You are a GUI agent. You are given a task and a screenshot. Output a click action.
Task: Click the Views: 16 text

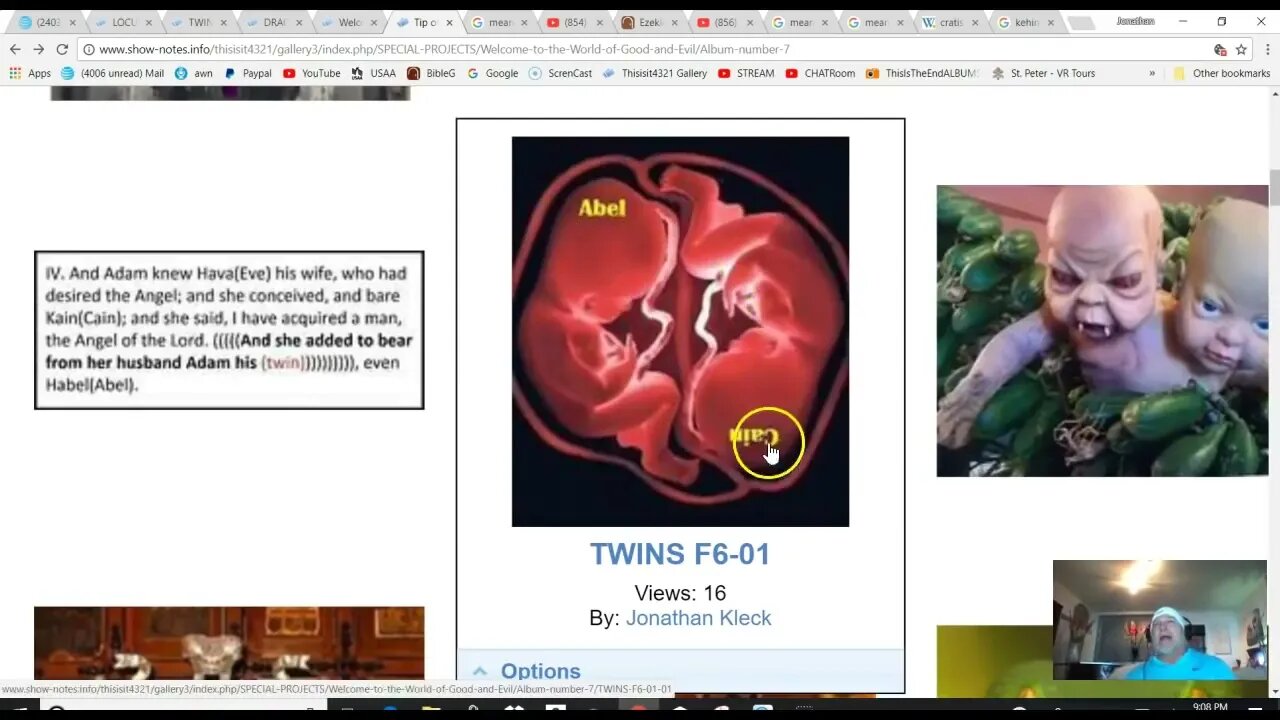click(x=680, y=593)
